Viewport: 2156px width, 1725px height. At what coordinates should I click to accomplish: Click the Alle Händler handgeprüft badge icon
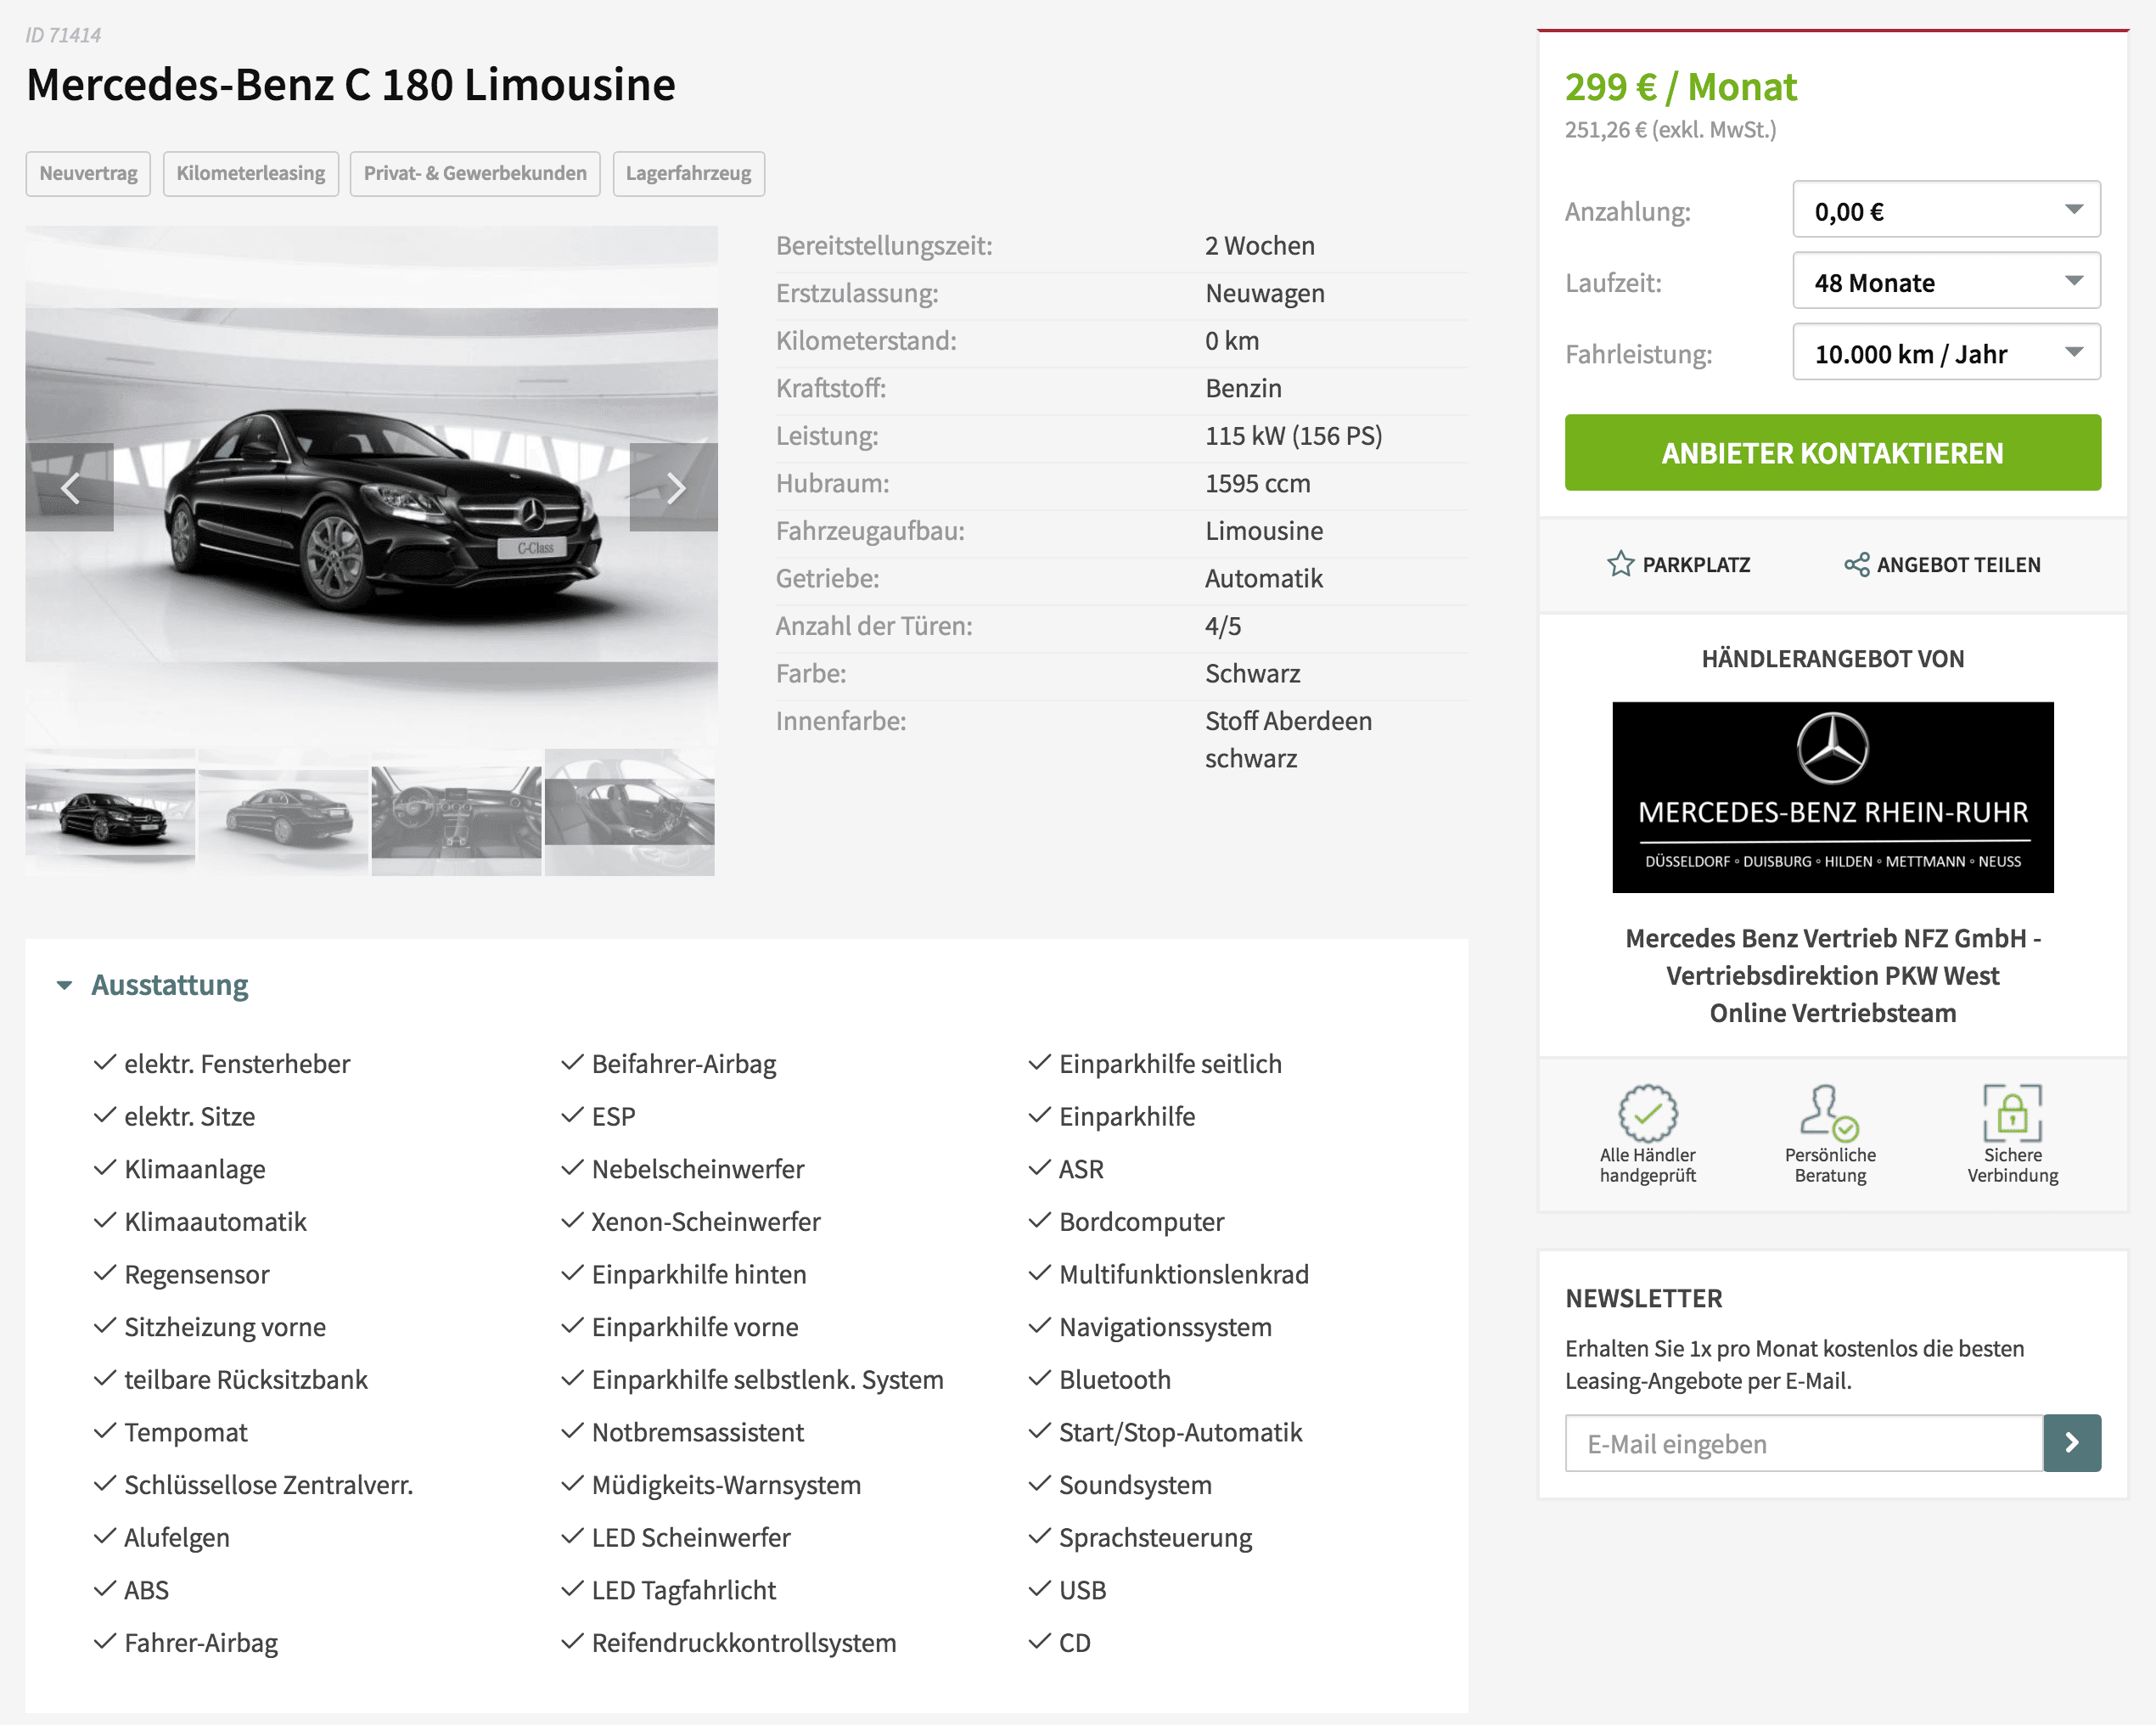pos(1647,1112)
